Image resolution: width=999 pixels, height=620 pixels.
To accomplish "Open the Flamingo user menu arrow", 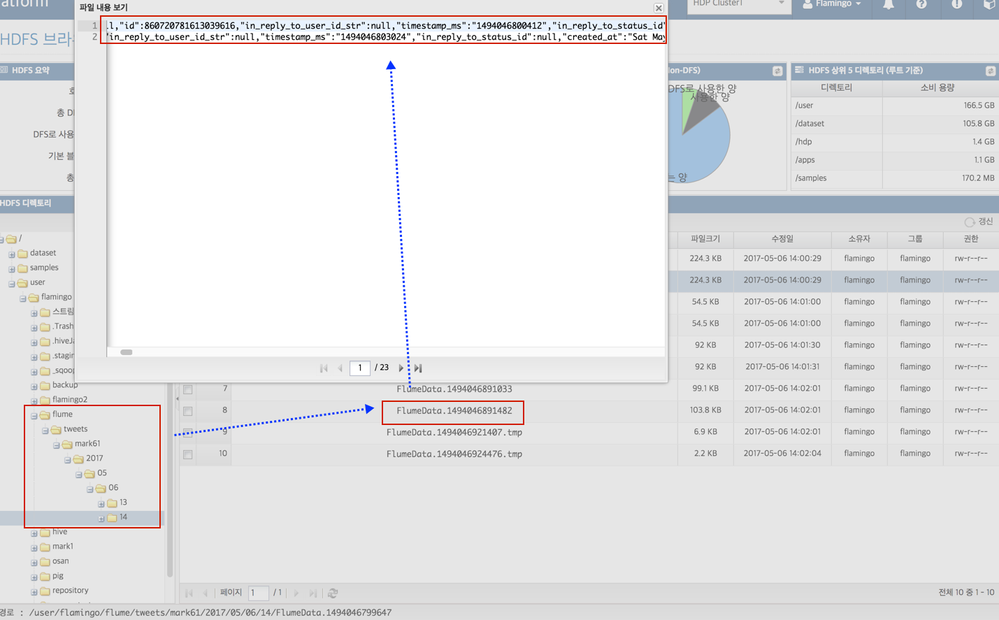I will coord(858,4).
